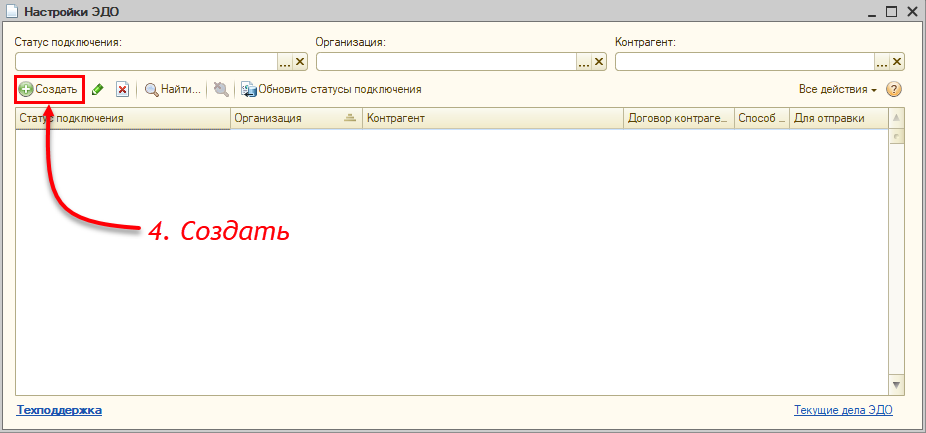Click the green pencil edit icon
The image size is (926, 433).
click(98, 90)
